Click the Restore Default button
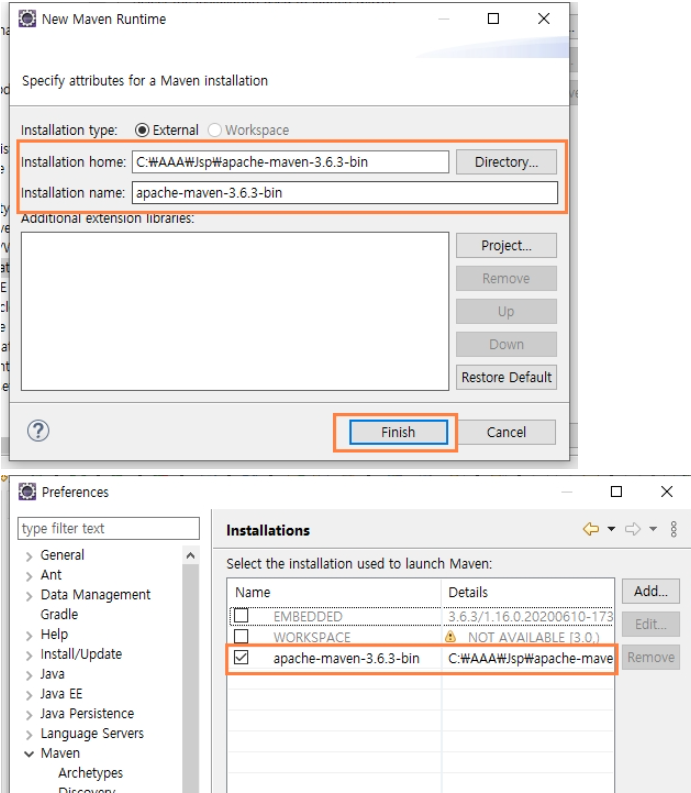 [506, 377]
